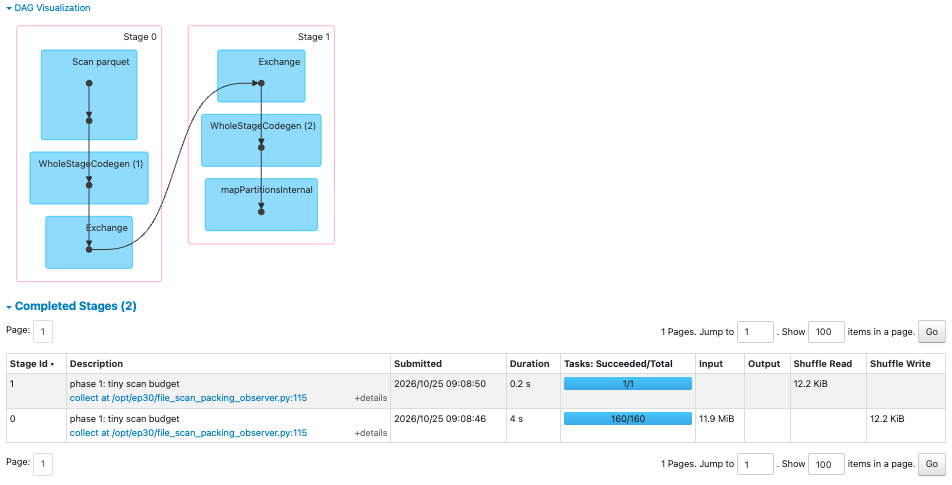
Task: Select the Exchange node in Stage 0
Action: (89, 242)
